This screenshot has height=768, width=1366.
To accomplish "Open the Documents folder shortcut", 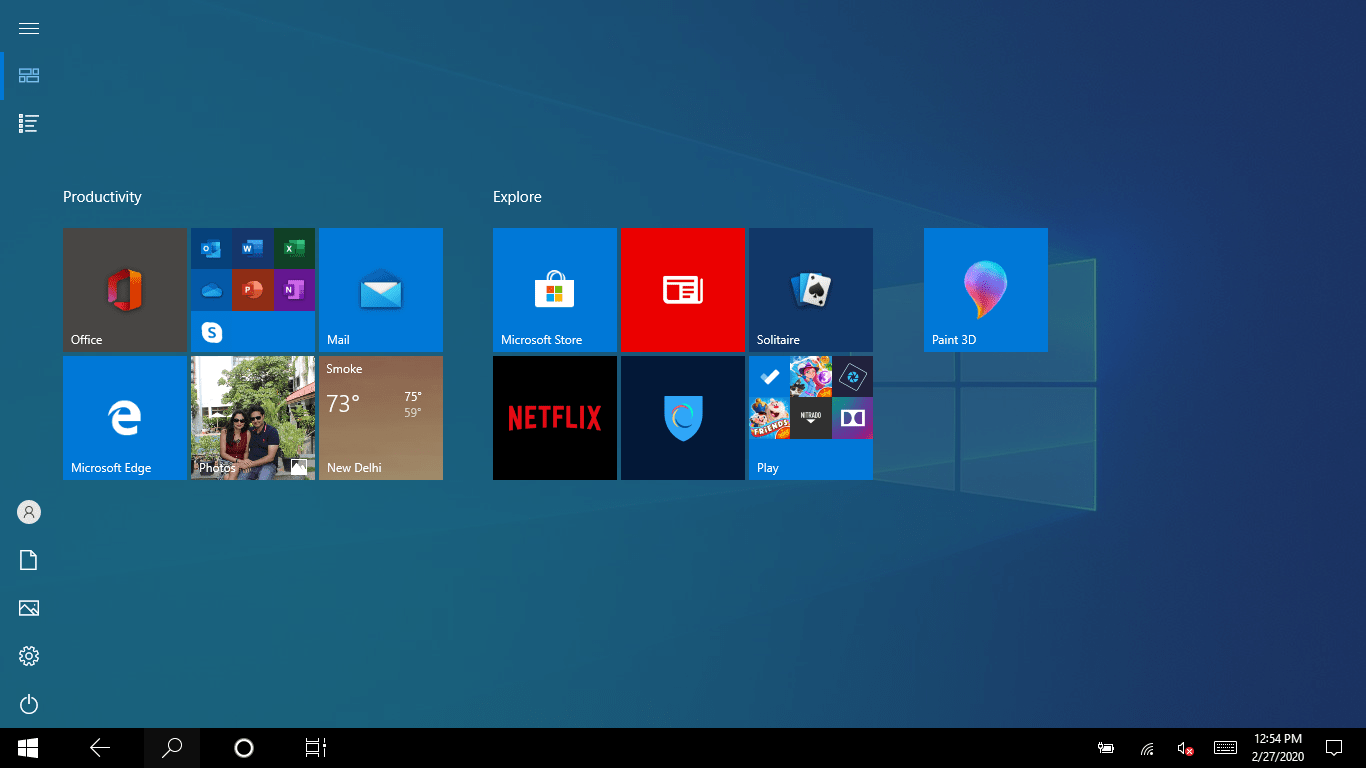I will click(29, 560).
